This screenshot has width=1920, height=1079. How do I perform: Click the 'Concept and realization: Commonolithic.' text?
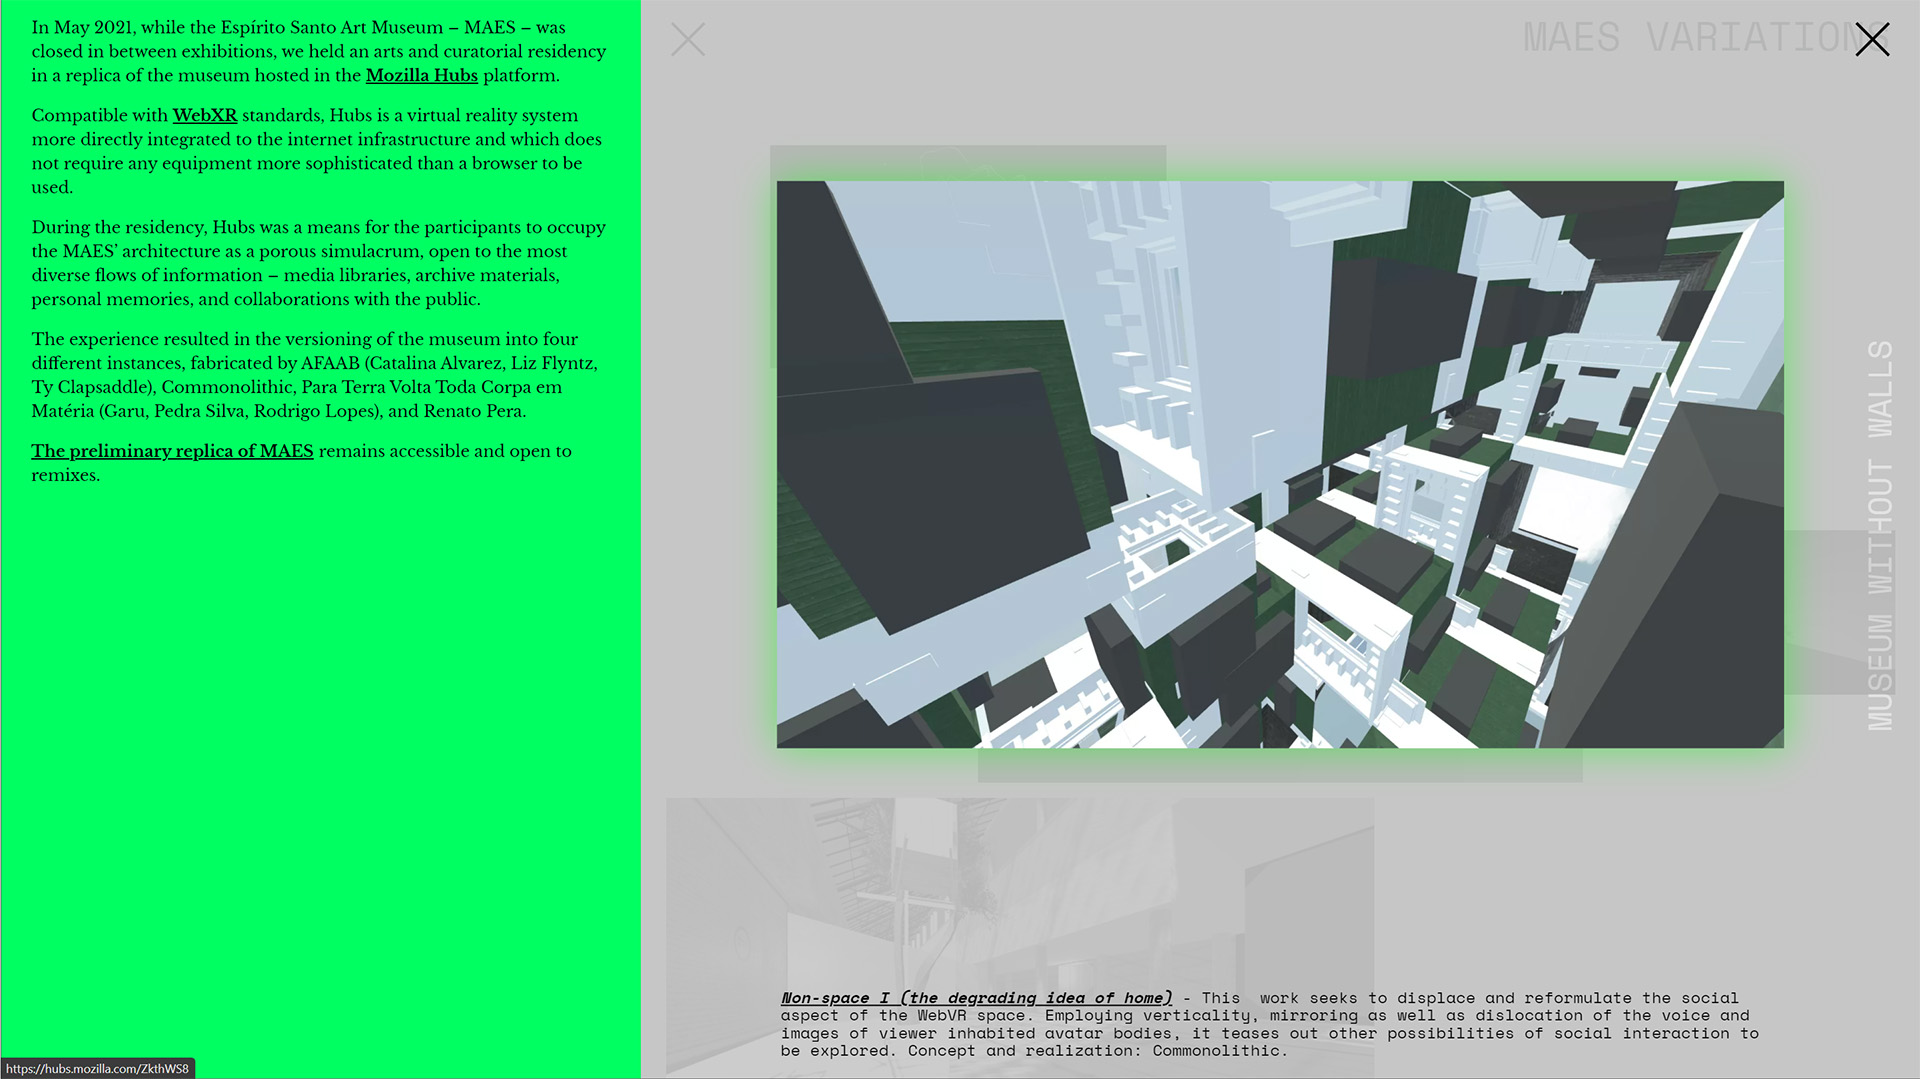point(1098,1051)
